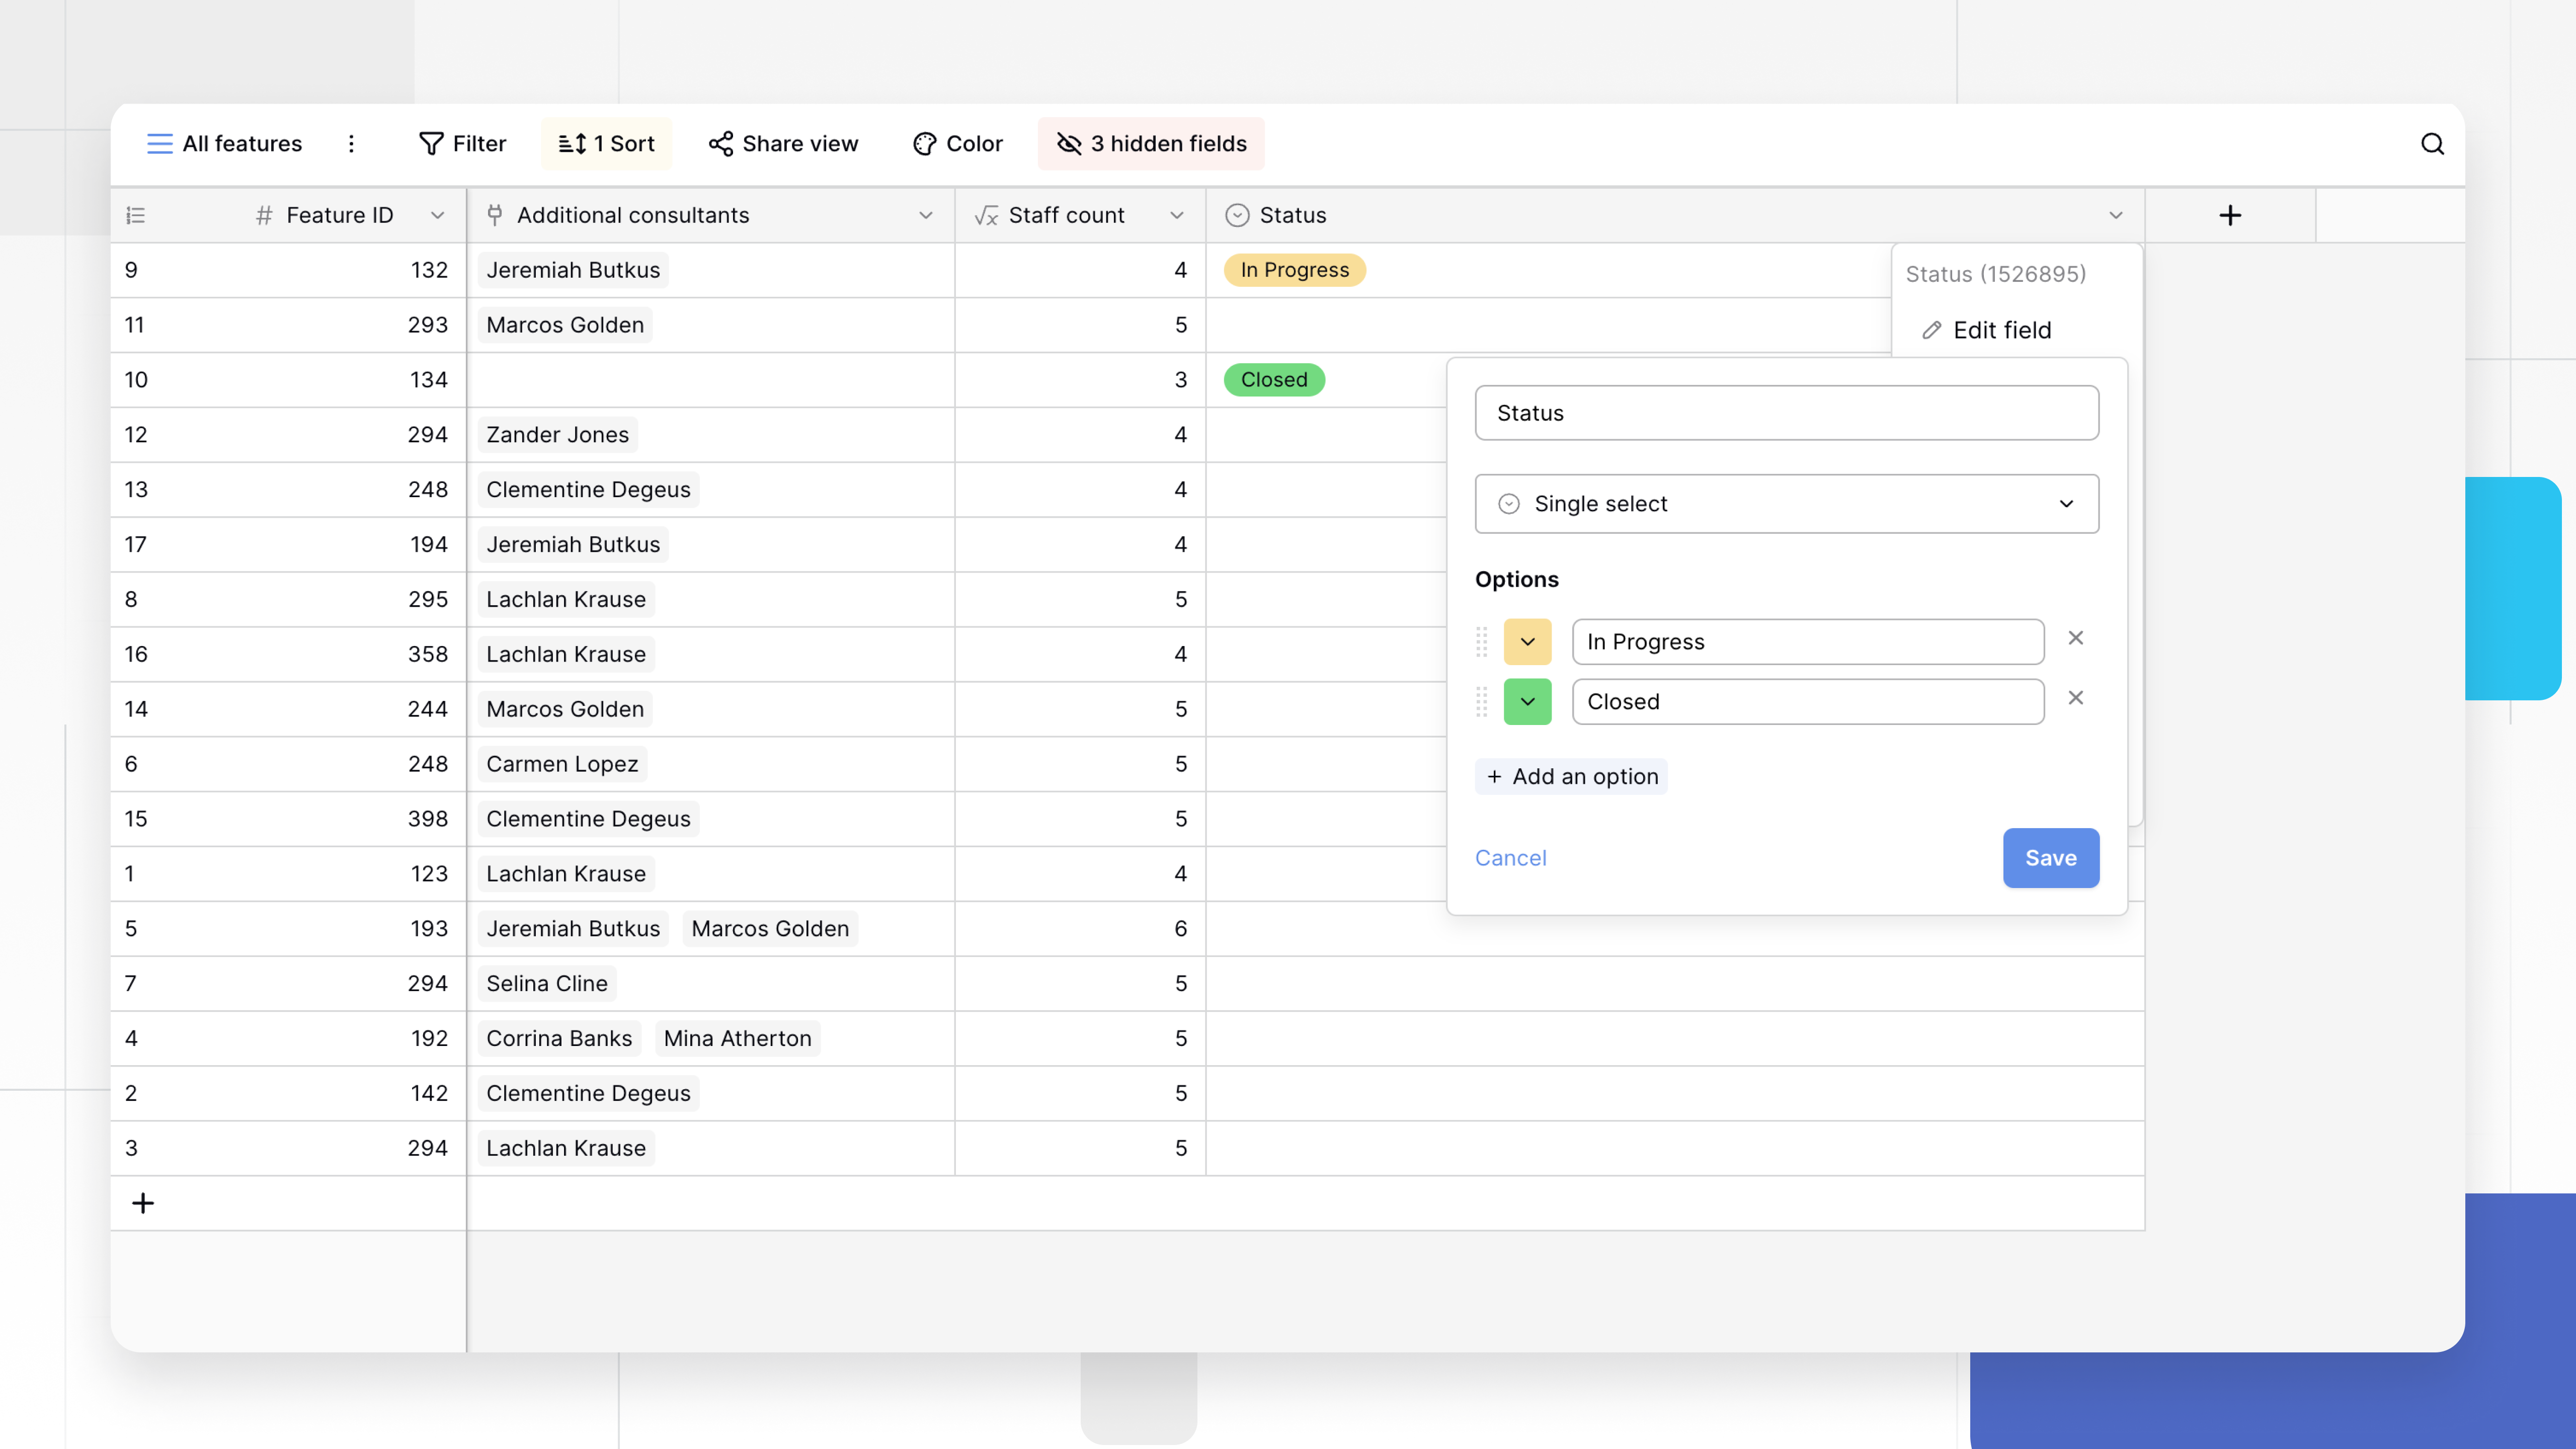Open the yellow color picker for In Progress

point(1527,641)
